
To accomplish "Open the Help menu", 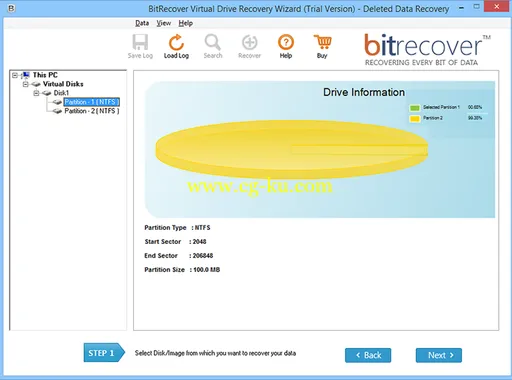I will tap(186, 23).
